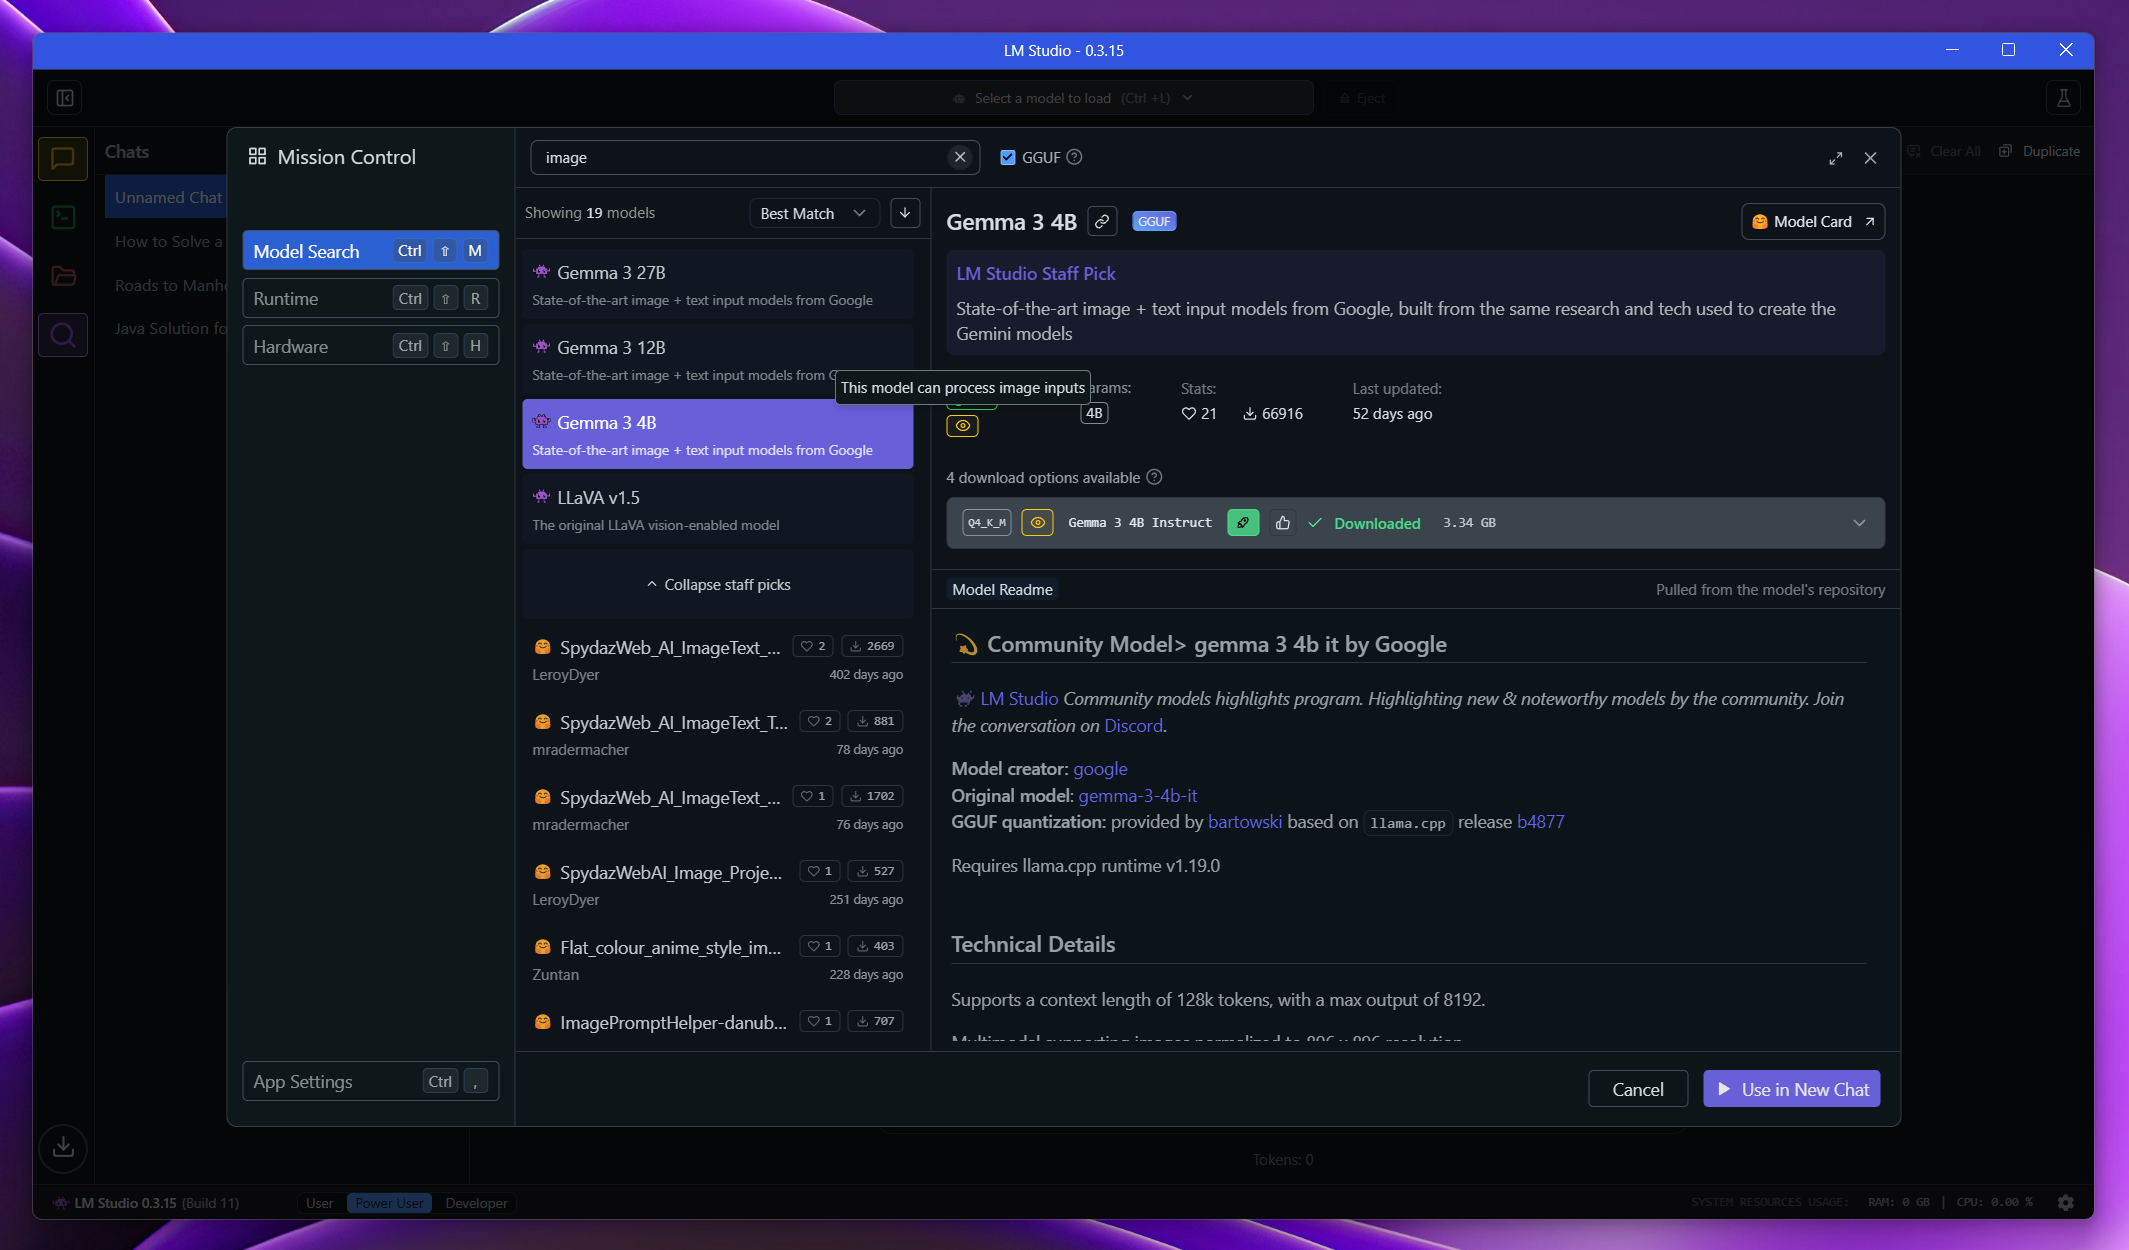
Task: Open the gemma-3-4b-it original model link
Action: (1137, 796)
